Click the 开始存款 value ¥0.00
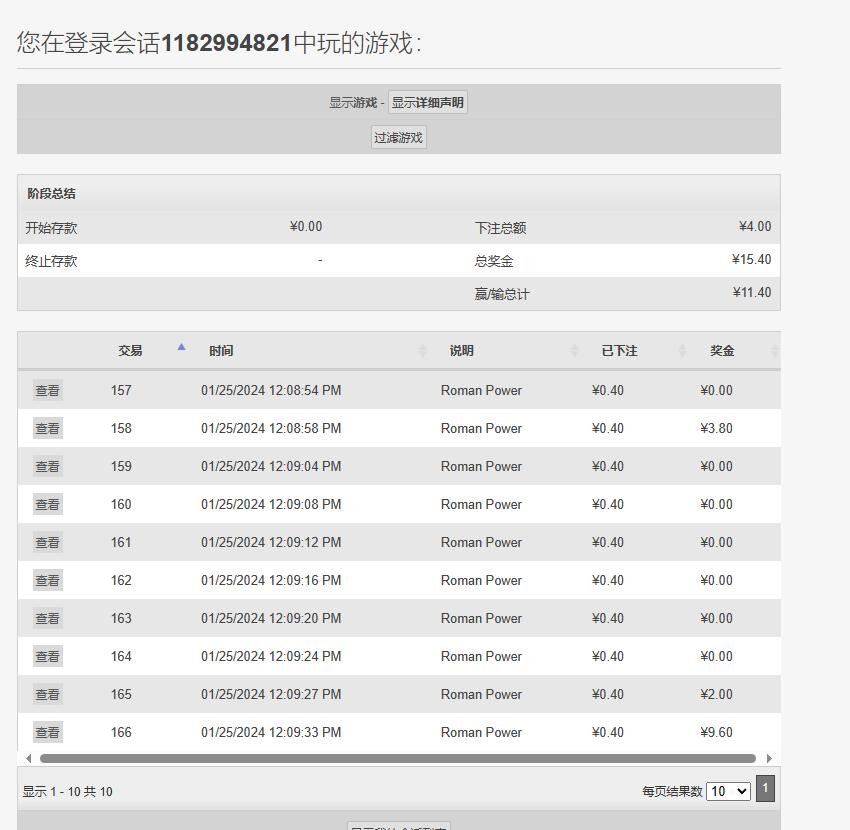 (x=306, y=227)
